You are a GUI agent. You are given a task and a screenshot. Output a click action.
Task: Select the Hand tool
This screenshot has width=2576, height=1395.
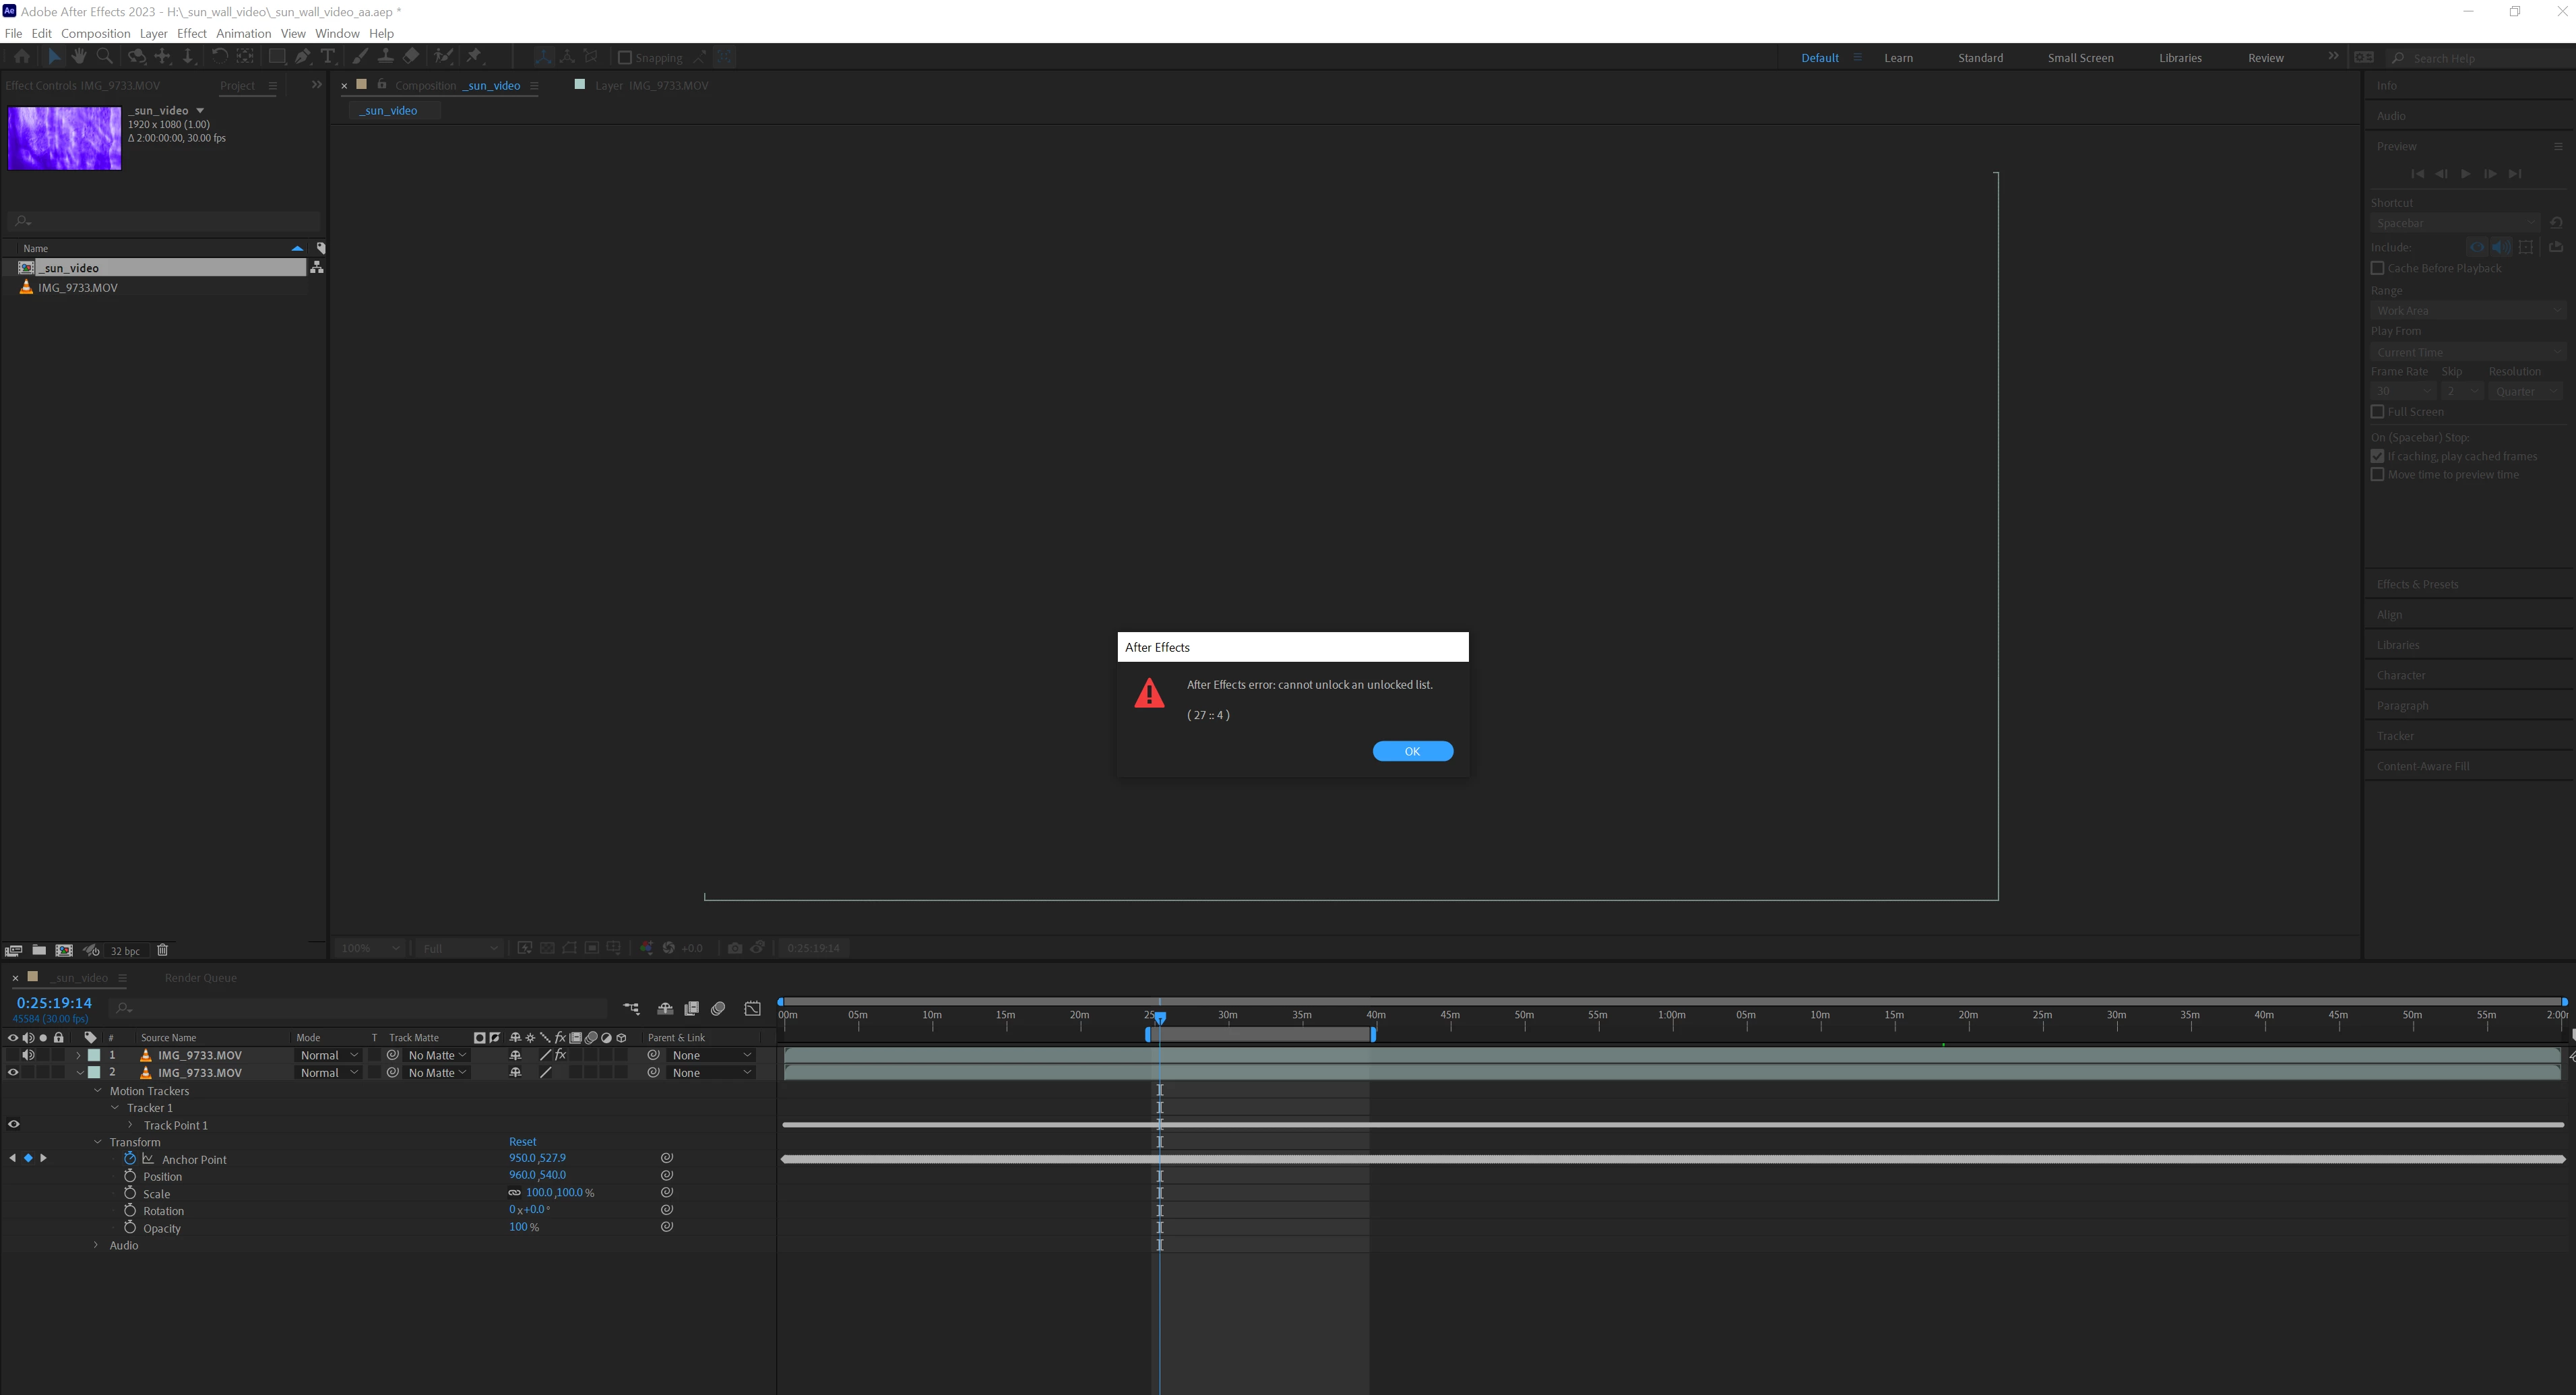pos(79,57)
